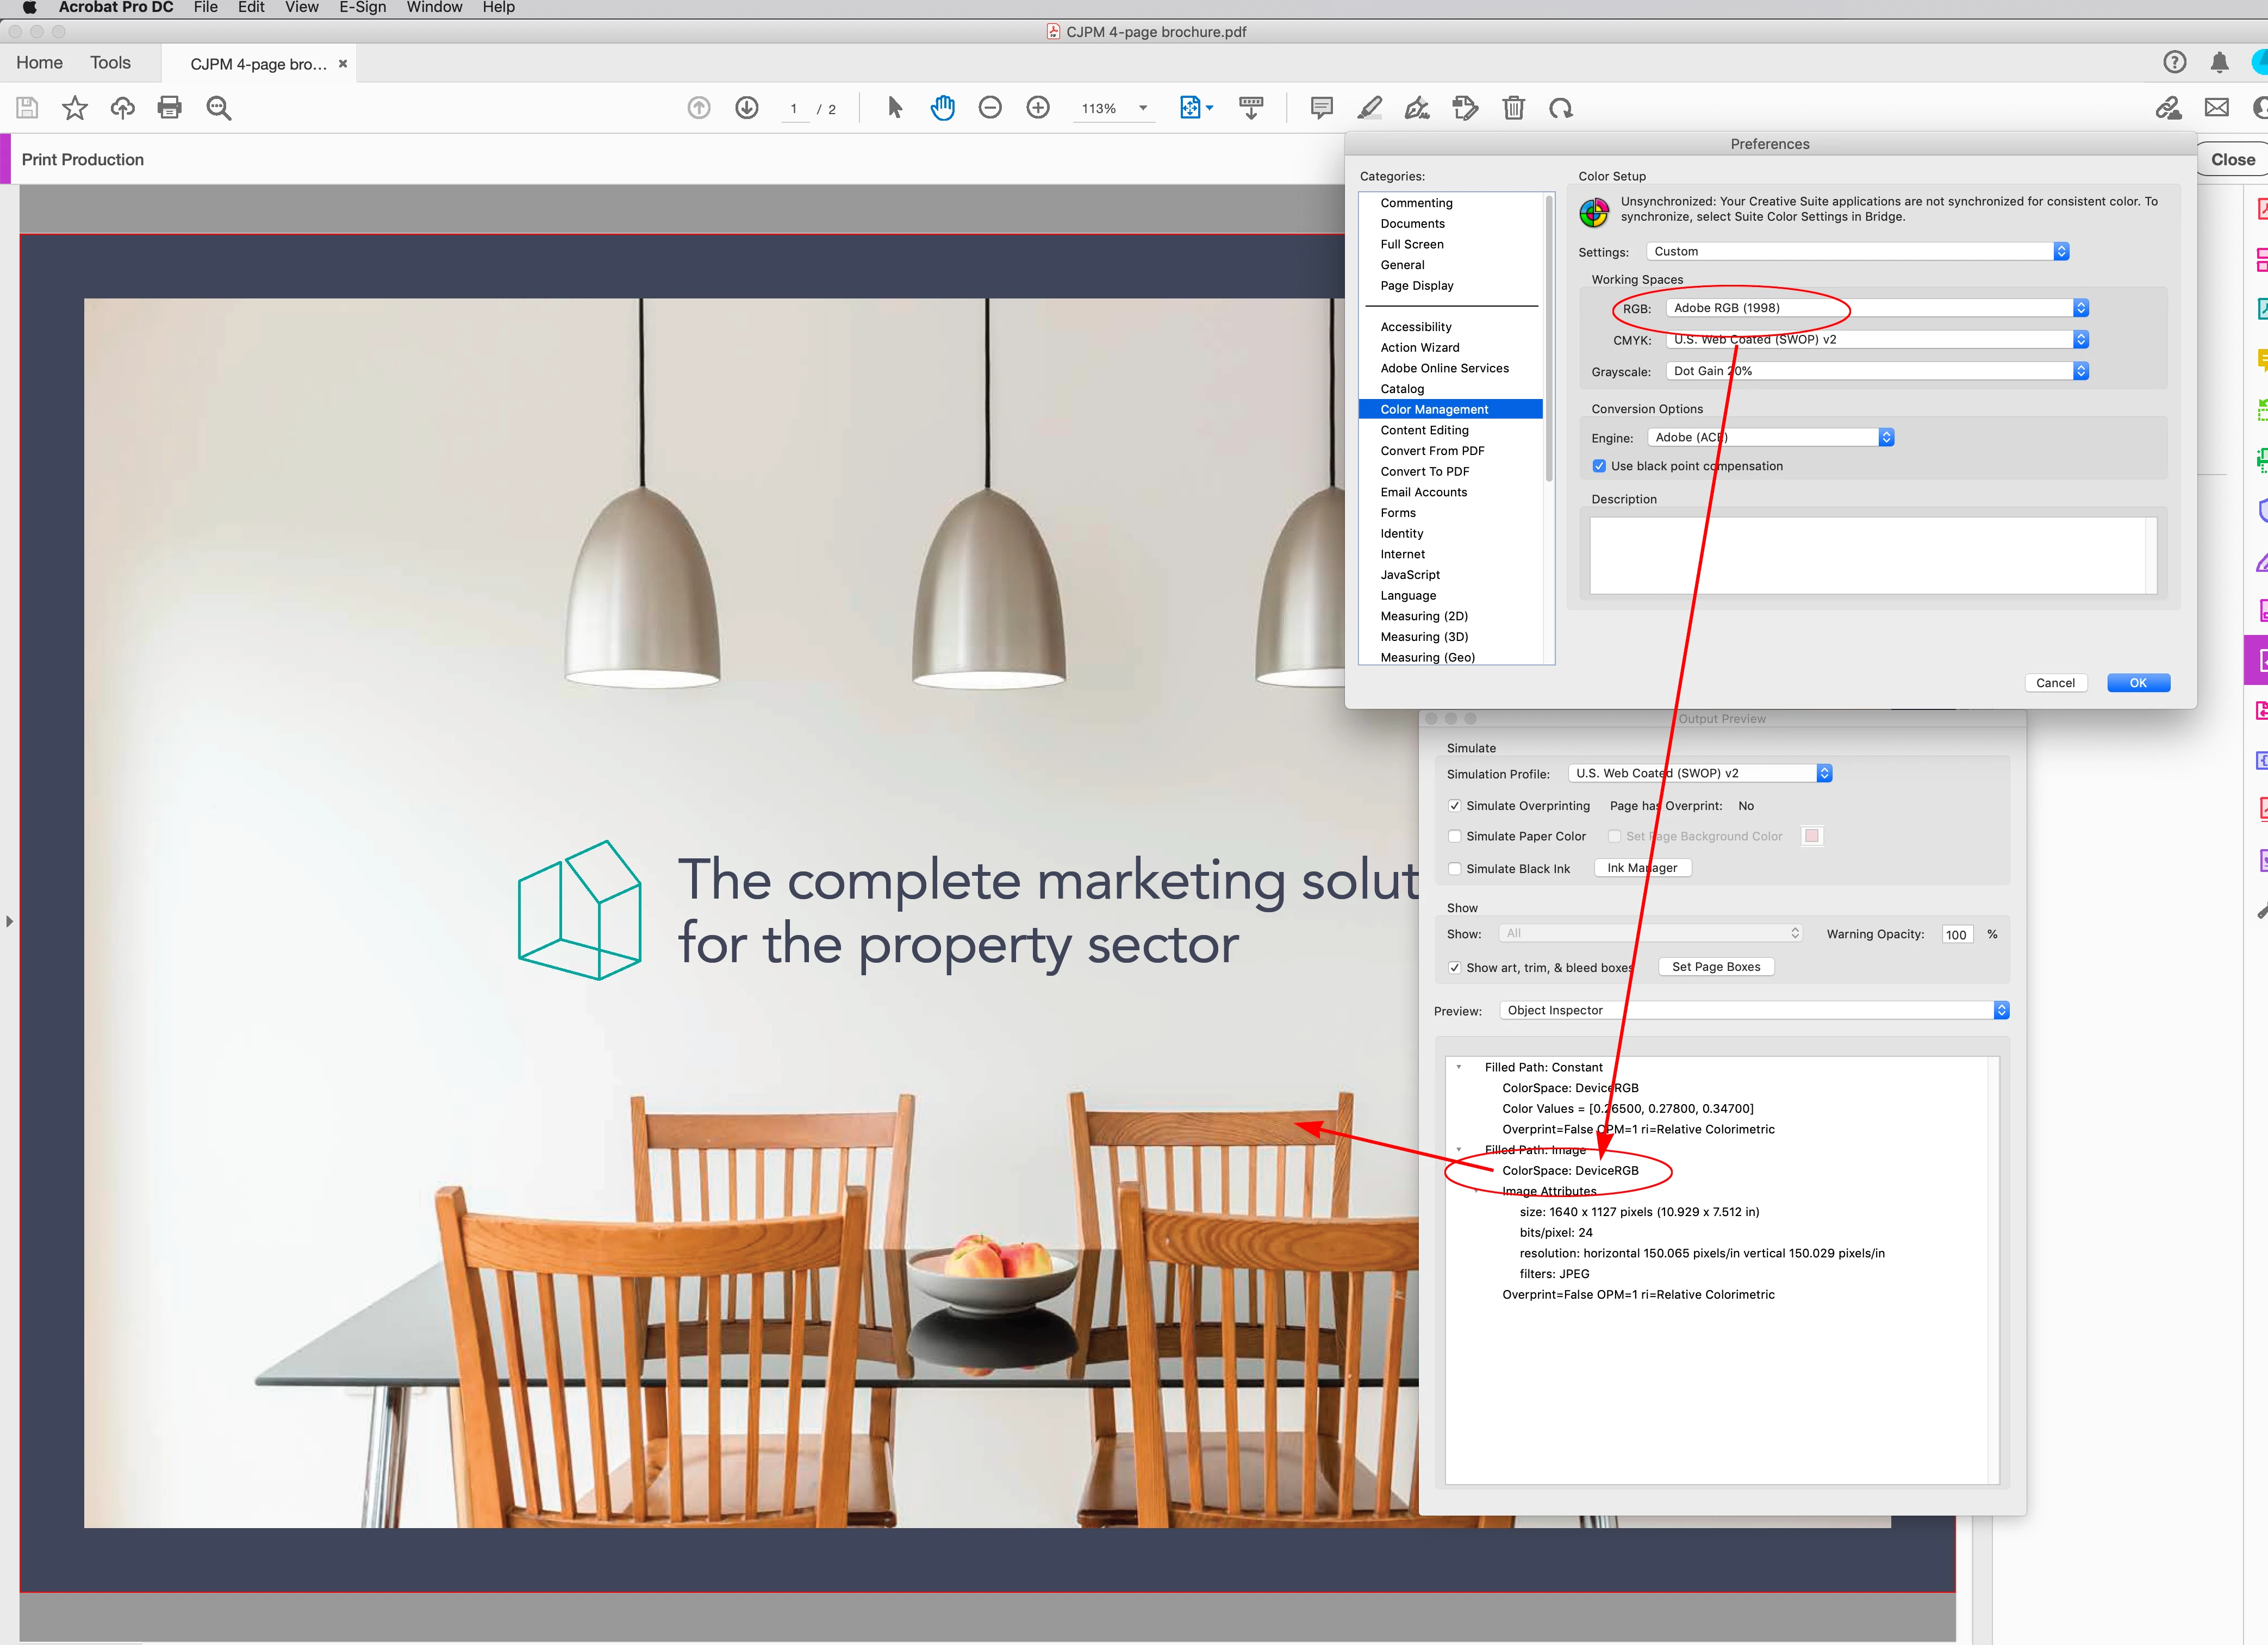Toggle Use black point compensation checkbox
The image size is (2268, 1645).
tap(1599, 466)
